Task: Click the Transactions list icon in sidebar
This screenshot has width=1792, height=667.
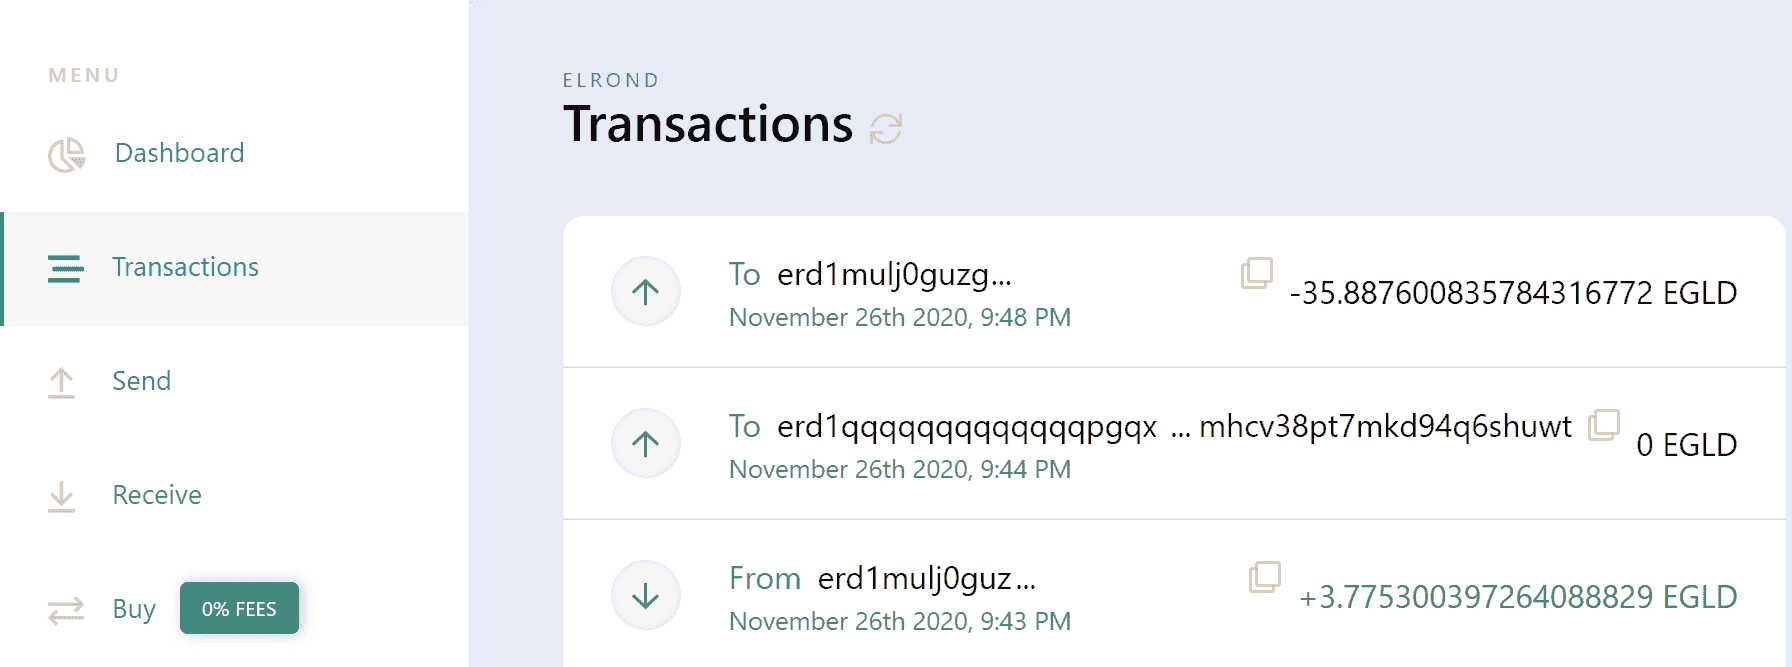Action: 66,268
